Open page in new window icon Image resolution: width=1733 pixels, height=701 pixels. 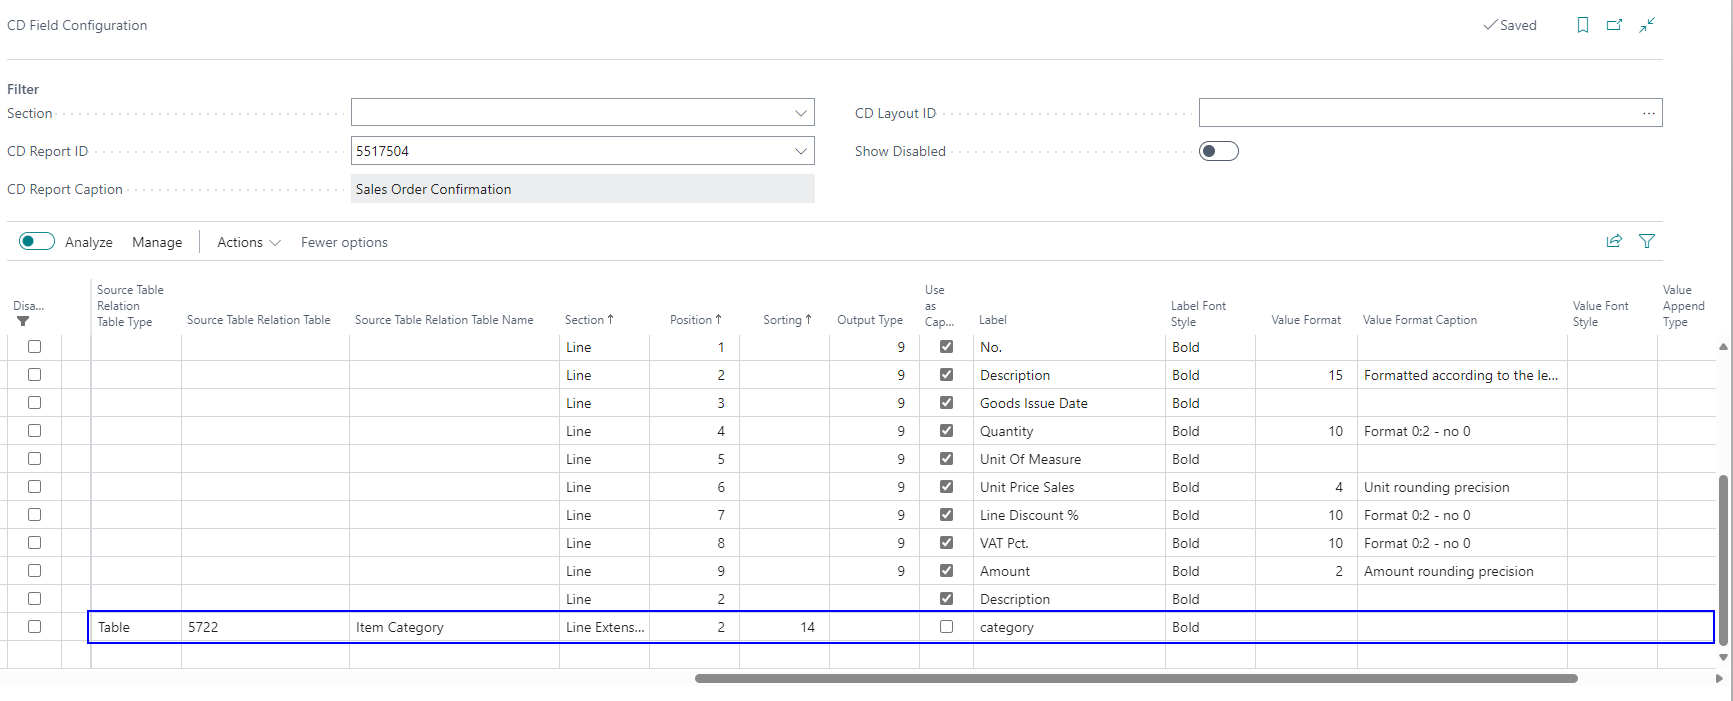(1615, 25)
